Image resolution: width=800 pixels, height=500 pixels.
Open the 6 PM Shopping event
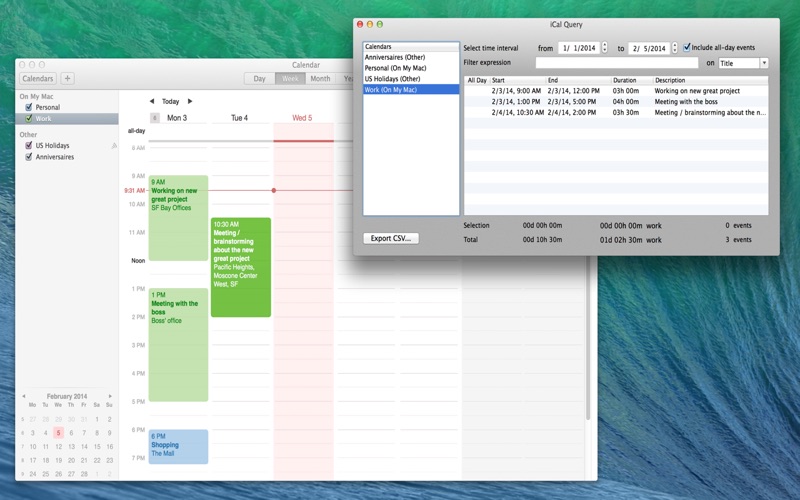pyautogui.click(x=178, y=446)
